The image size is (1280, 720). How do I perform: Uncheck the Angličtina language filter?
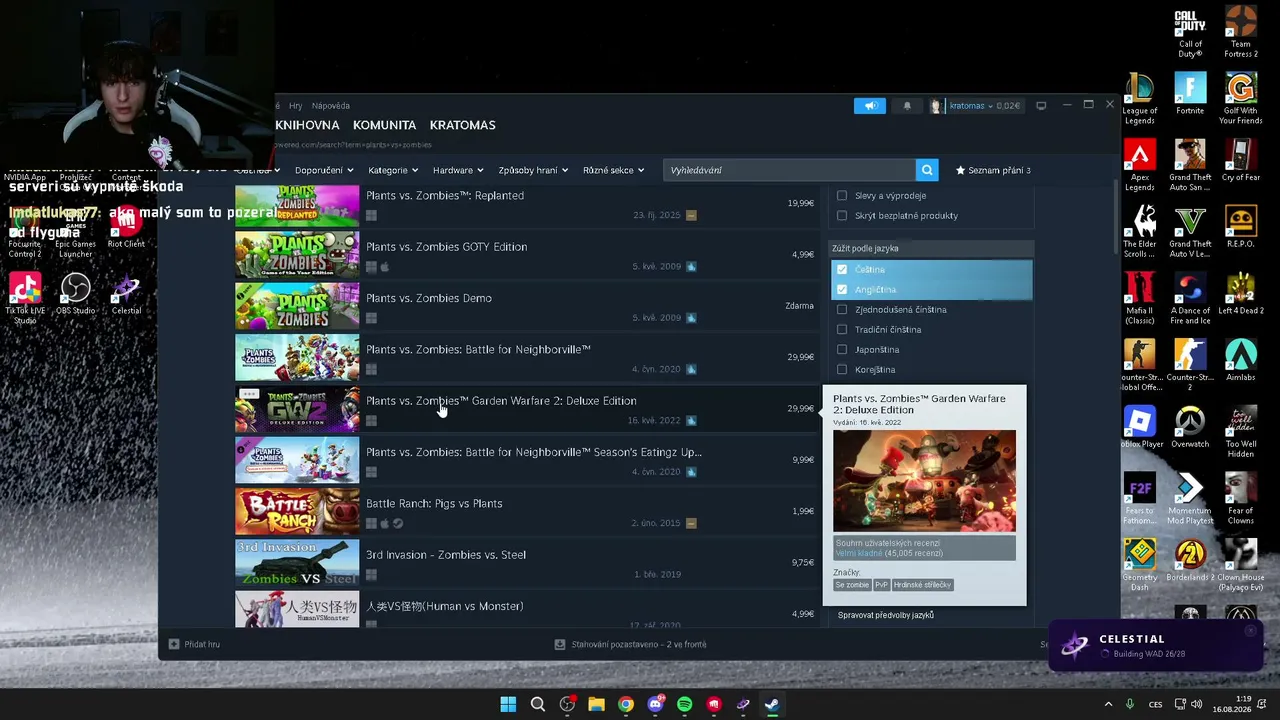pos(842,289)
